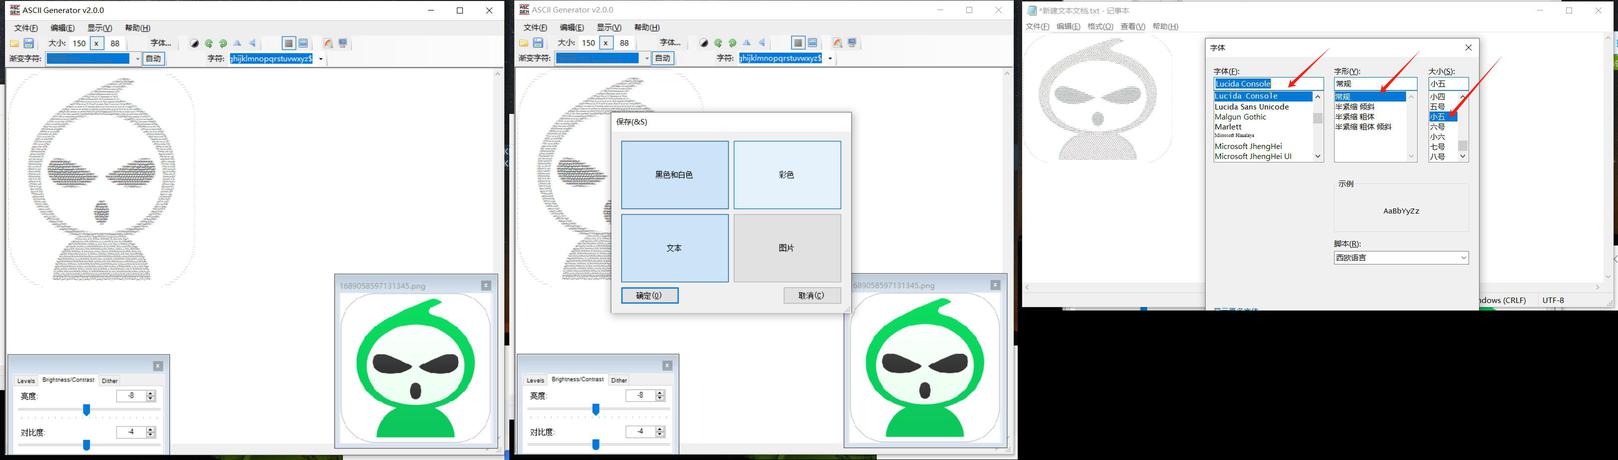The width and height of the screenshot is (1618, 460).
Task: Click black/white invert icon in window behind save dialog
Action: pos(703,43)
